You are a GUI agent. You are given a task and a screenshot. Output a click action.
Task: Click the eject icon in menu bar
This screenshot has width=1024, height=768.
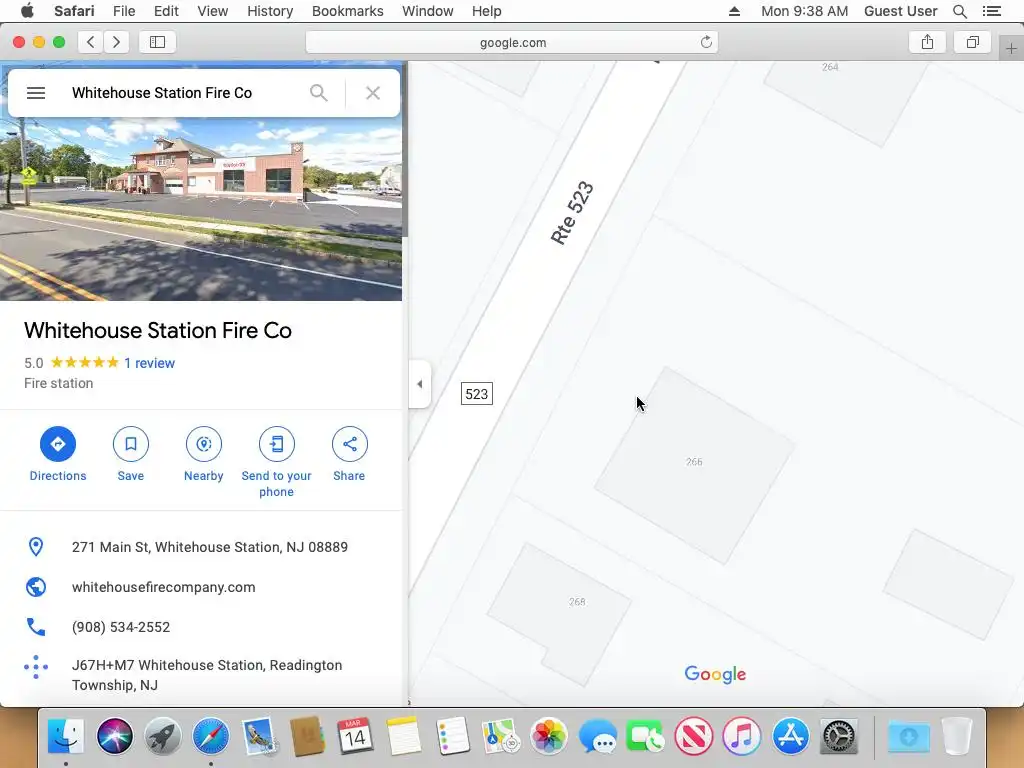(735, 11)
